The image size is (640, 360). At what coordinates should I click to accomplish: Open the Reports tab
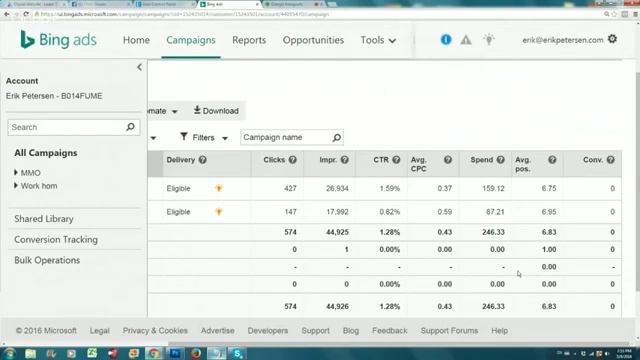coord(249,40)
